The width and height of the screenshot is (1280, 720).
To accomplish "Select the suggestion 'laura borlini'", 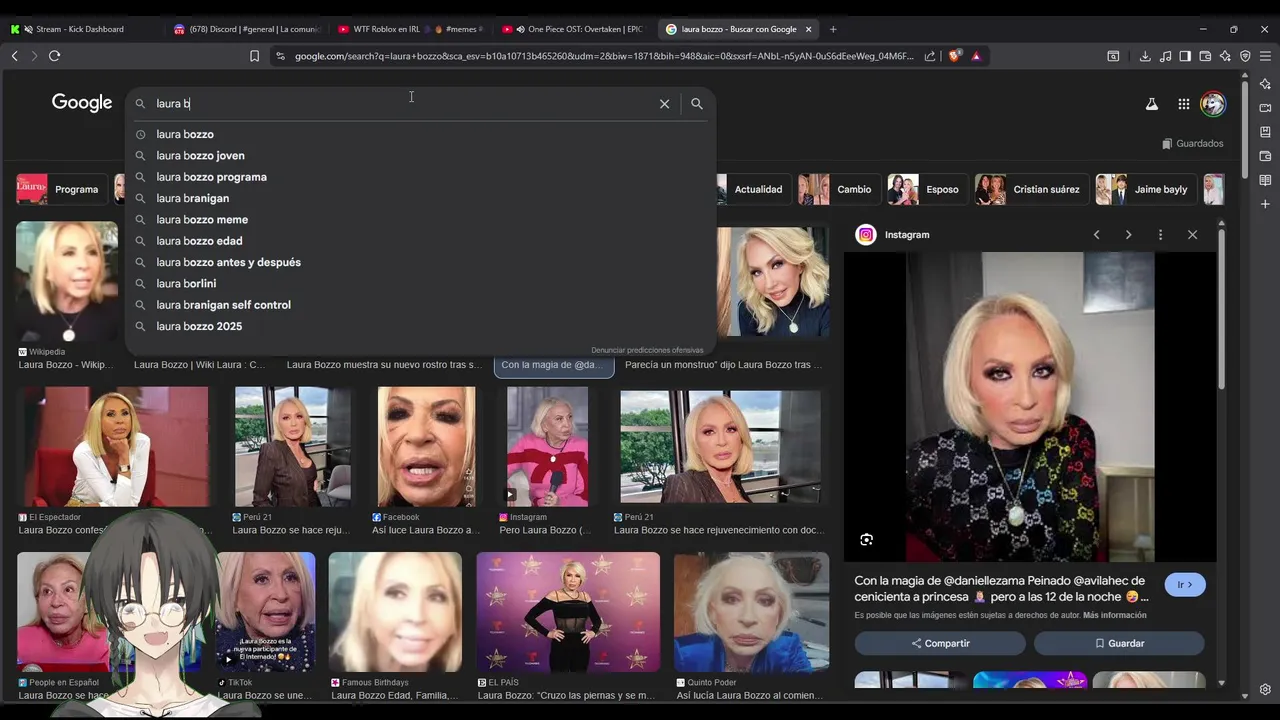I will point(420,284).
